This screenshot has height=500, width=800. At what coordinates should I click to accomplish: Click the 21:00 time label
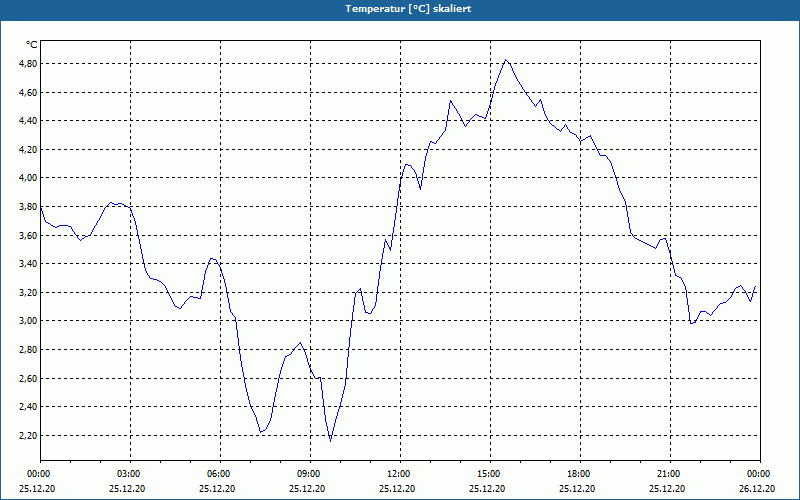[668, 474]
